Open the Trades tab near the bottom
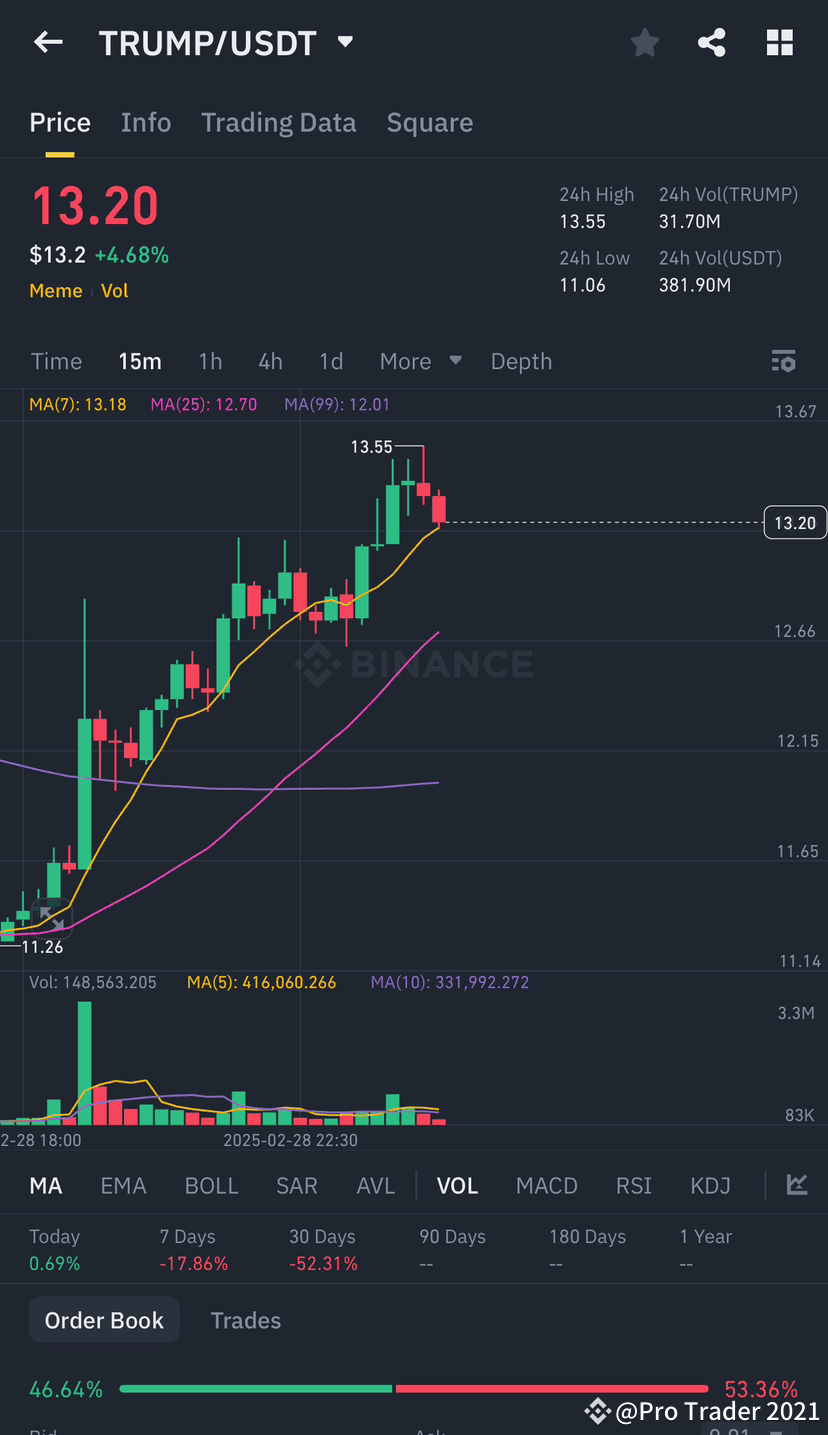 coord(245,1320)
